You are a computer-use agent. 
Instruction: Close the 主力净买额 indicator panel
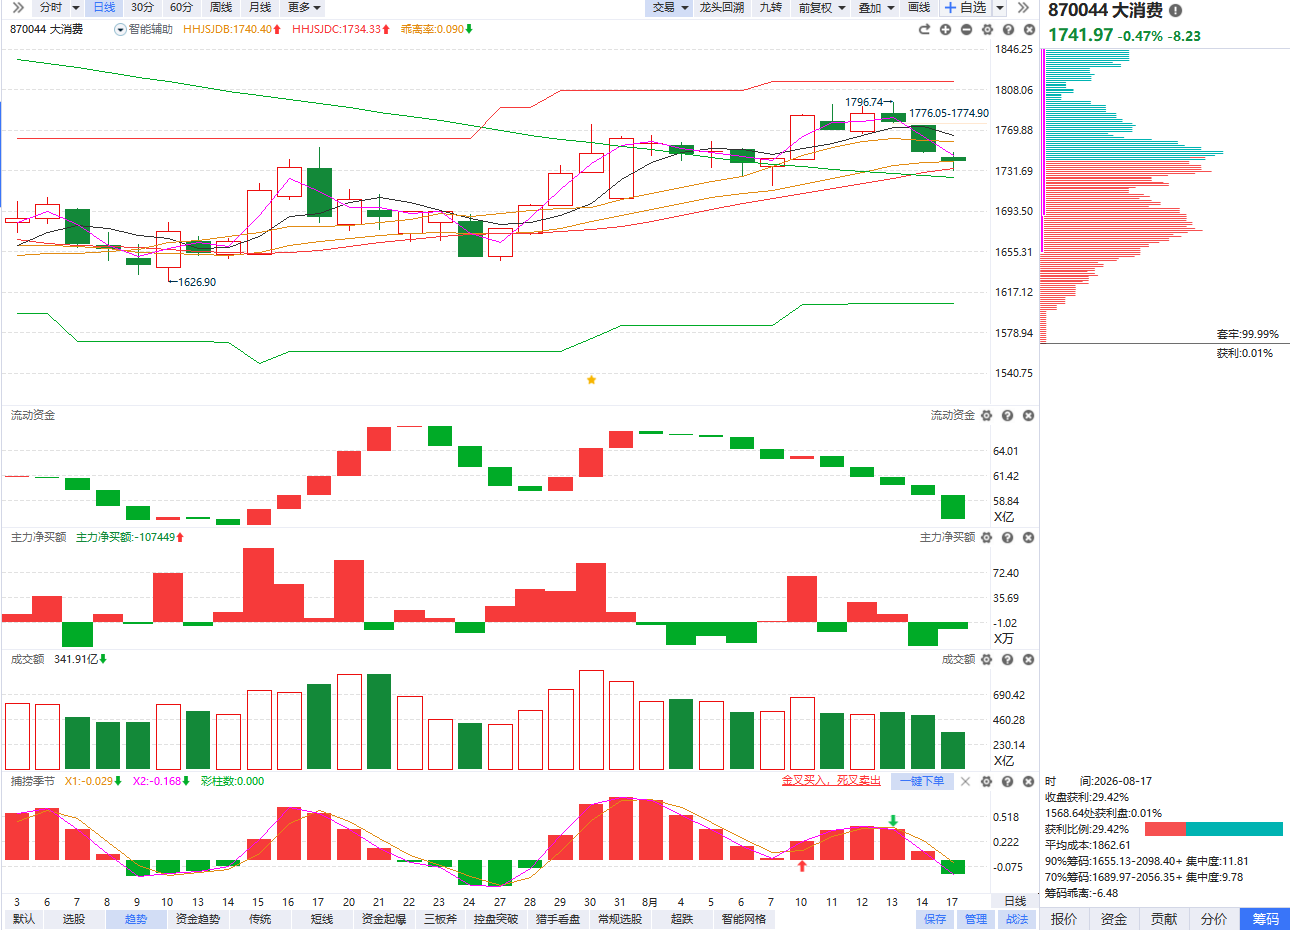click(1029, 537)
